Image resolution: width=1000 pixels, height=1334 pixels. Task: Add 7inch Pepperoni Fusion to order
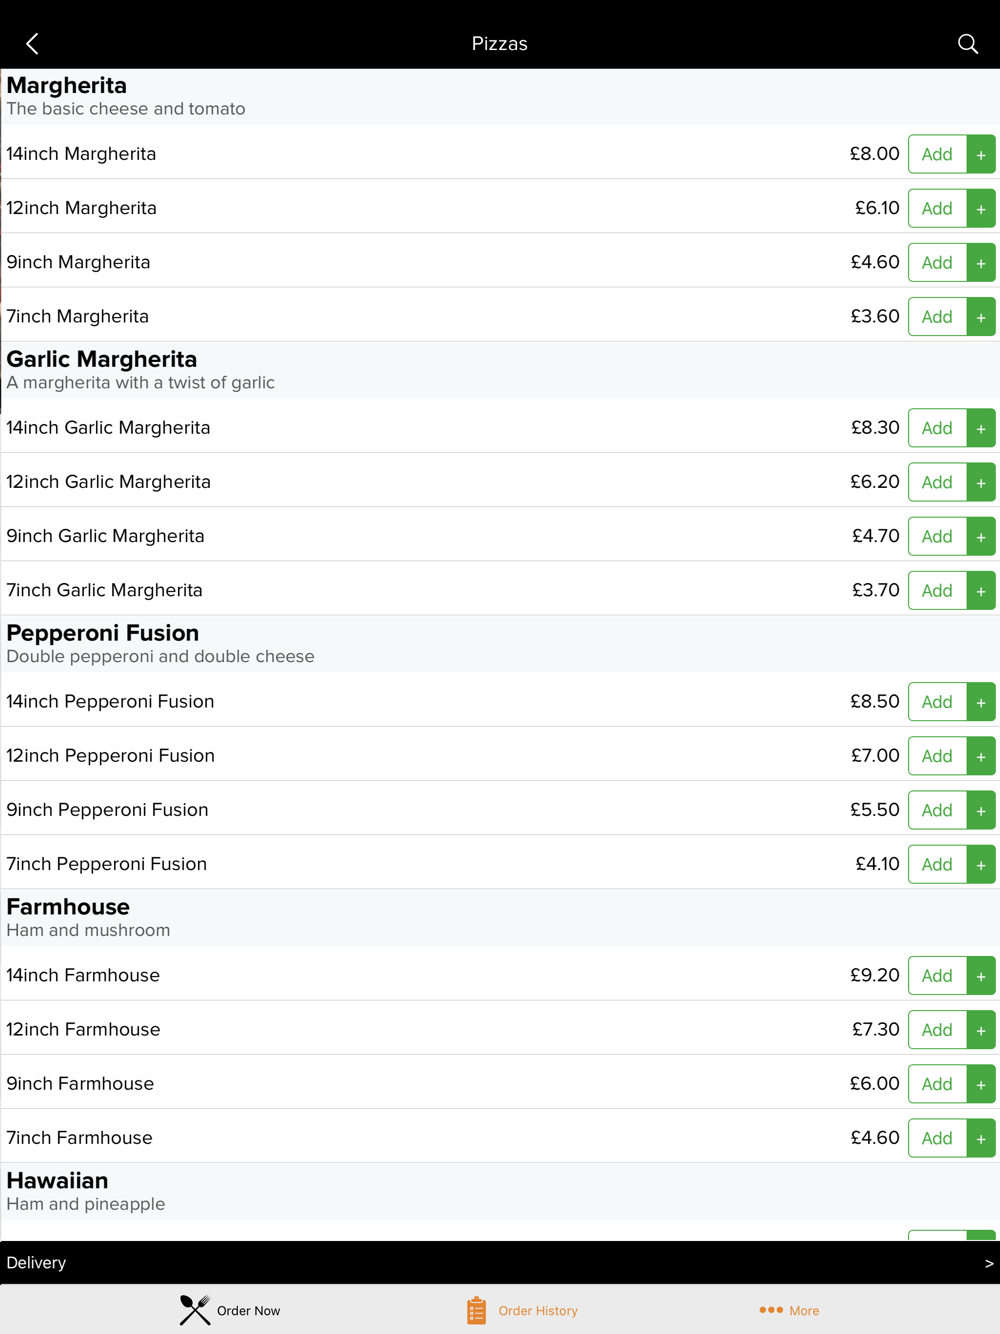[937, 864]
